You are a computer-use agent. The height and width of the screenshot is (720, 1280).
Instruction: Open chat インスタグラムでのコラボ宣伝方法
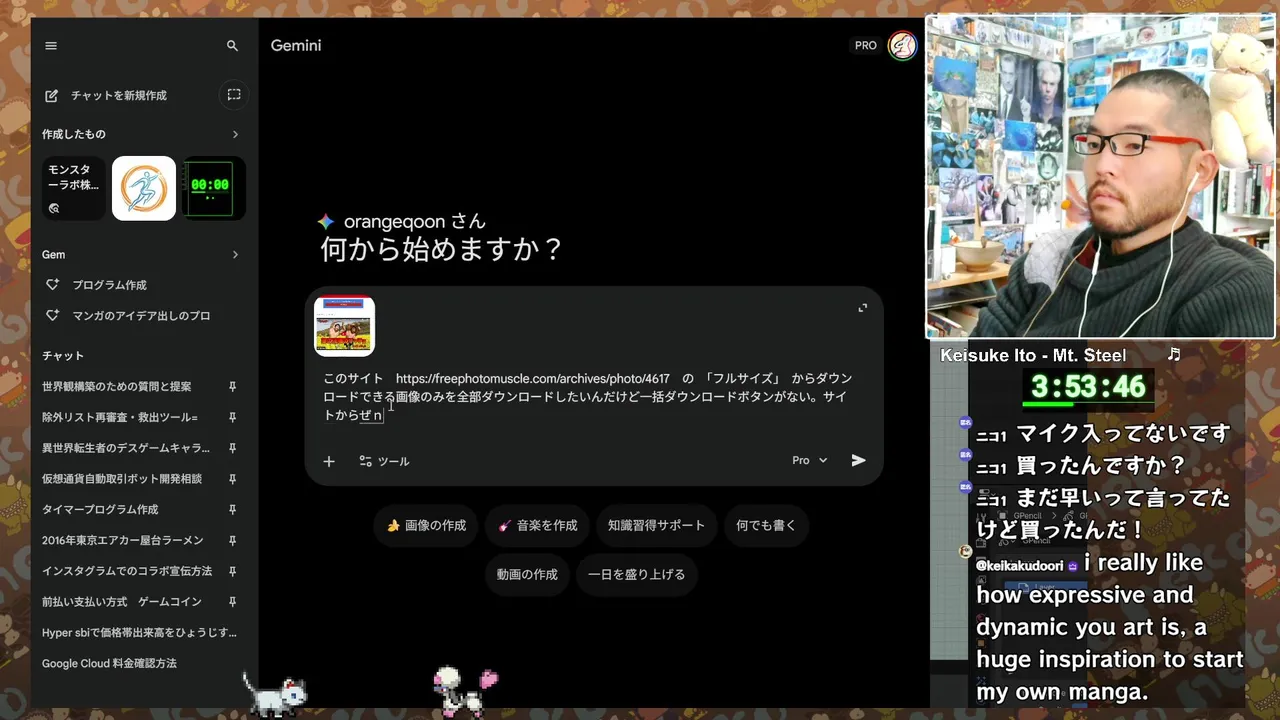coord(128,571)
